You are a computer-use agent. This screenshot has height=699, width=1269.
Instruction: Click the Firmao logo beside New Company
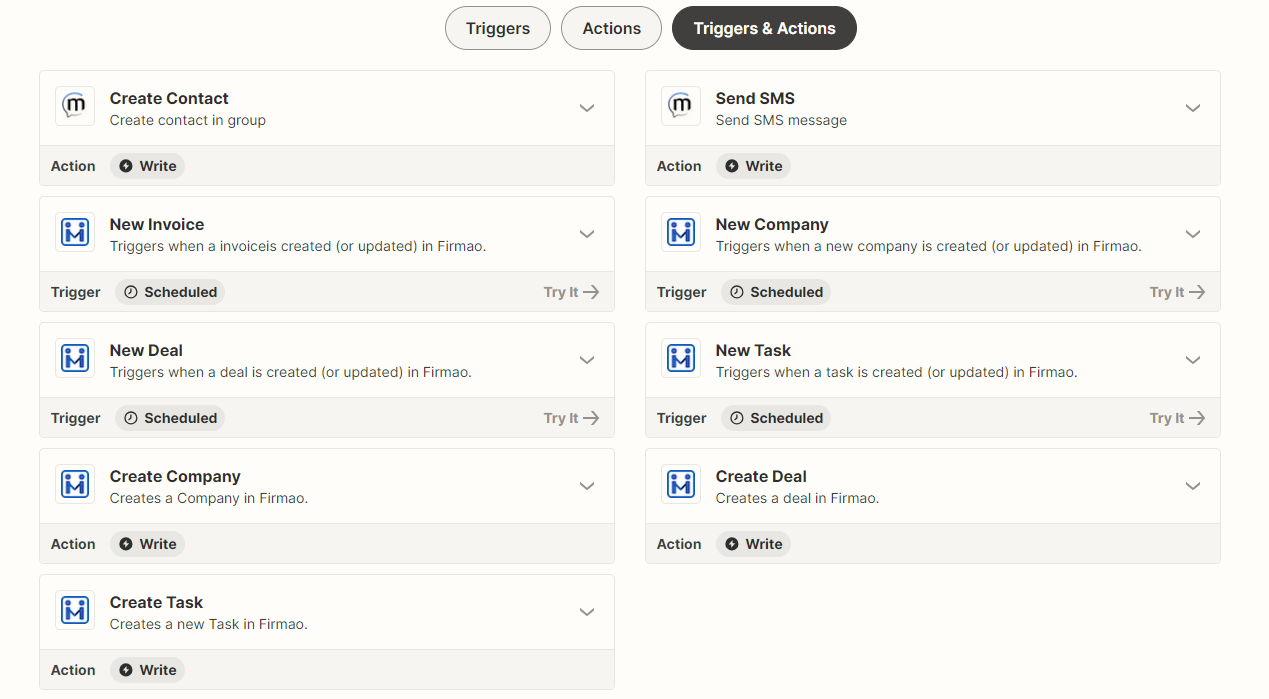[x=681, y=232]
